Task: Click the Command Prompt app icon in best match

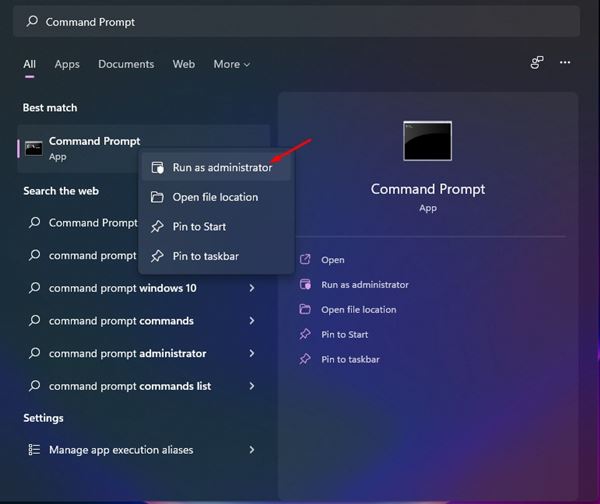Action: [34, 148]
